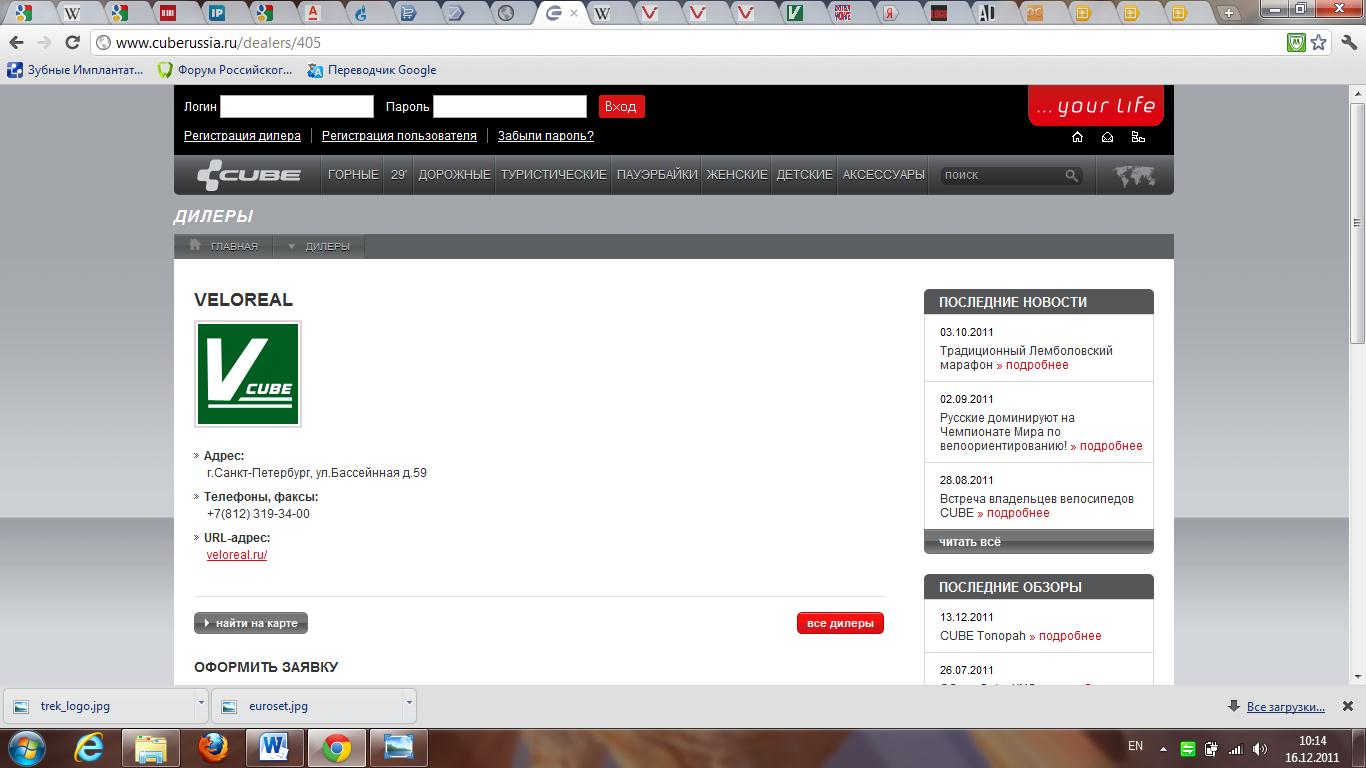
Task: Click the CUBE logo
Action: (x=249, y=175)
